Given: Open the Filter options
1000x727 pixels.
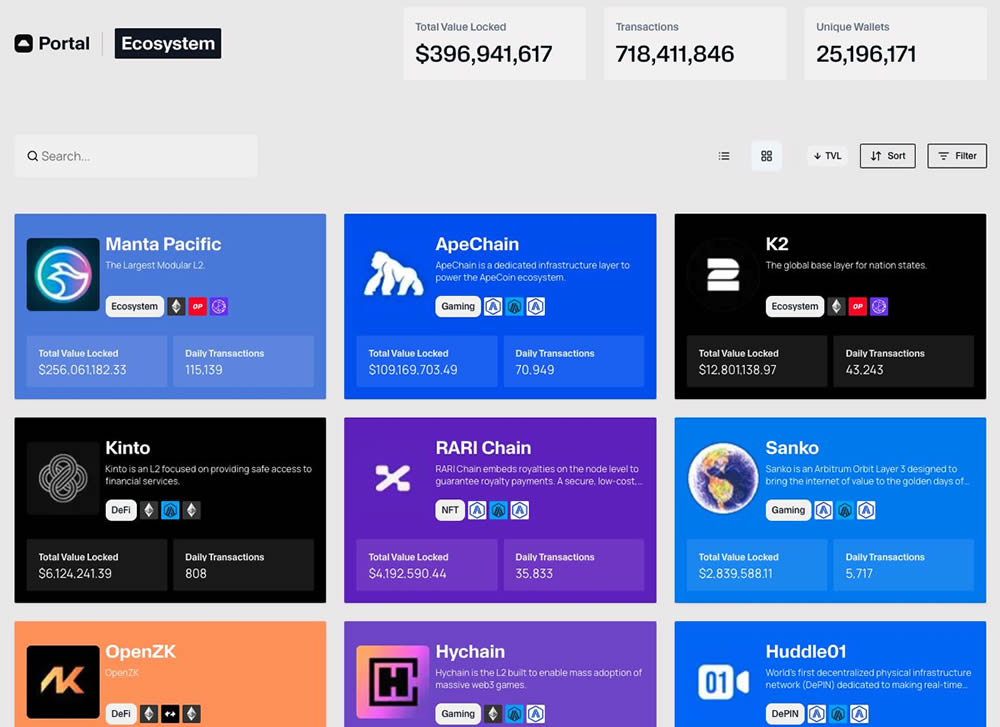Looking at the screenshot, I should click(957, 156).
